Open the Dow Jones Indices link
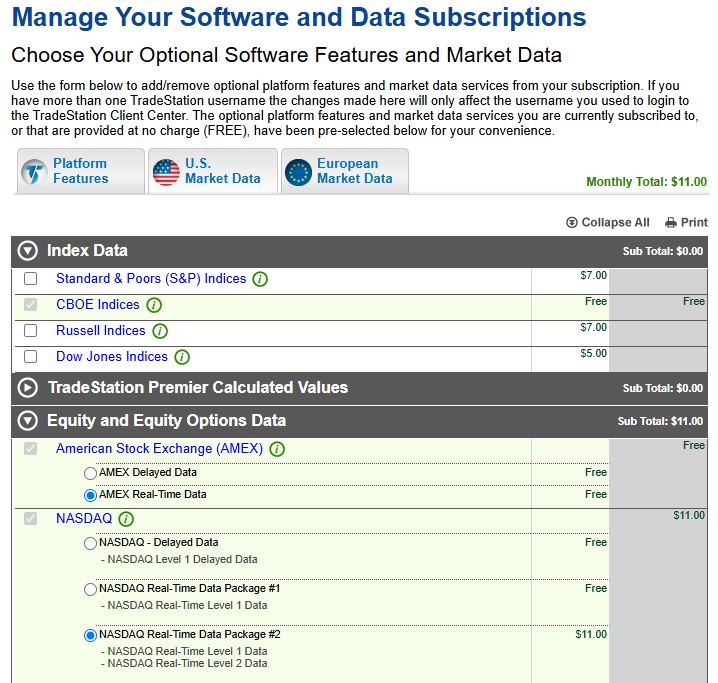Screen dimensions: 718x683 coord(112,357)
